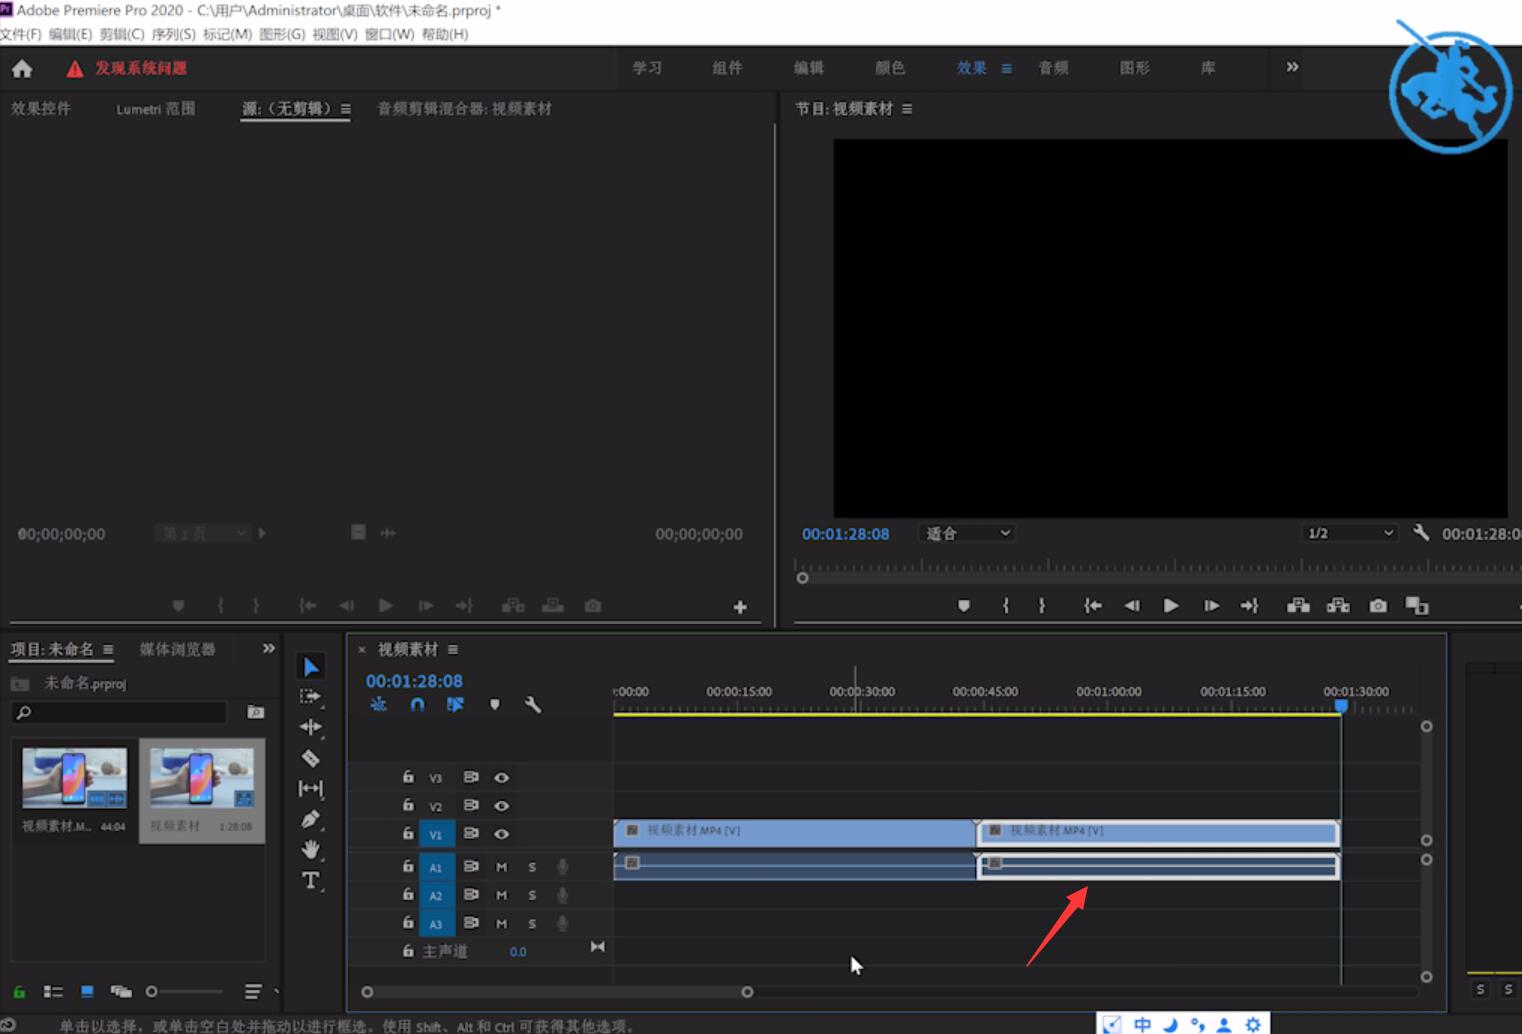Viewport: 1522px width, 1034px height.
Task: Open the 序列(S) menu
Action: tap(173, 34)
